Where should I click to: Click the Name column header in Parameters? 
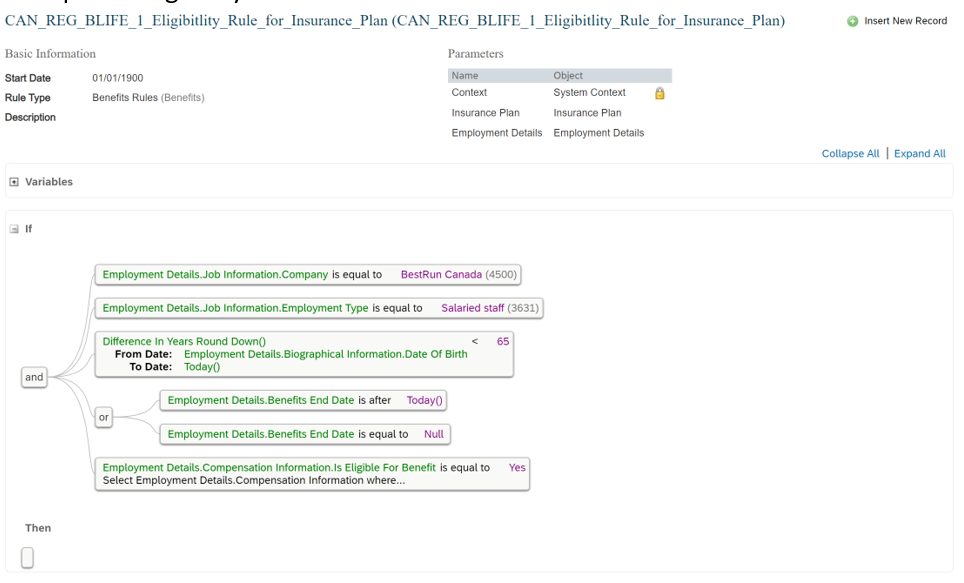click(465, 76)
